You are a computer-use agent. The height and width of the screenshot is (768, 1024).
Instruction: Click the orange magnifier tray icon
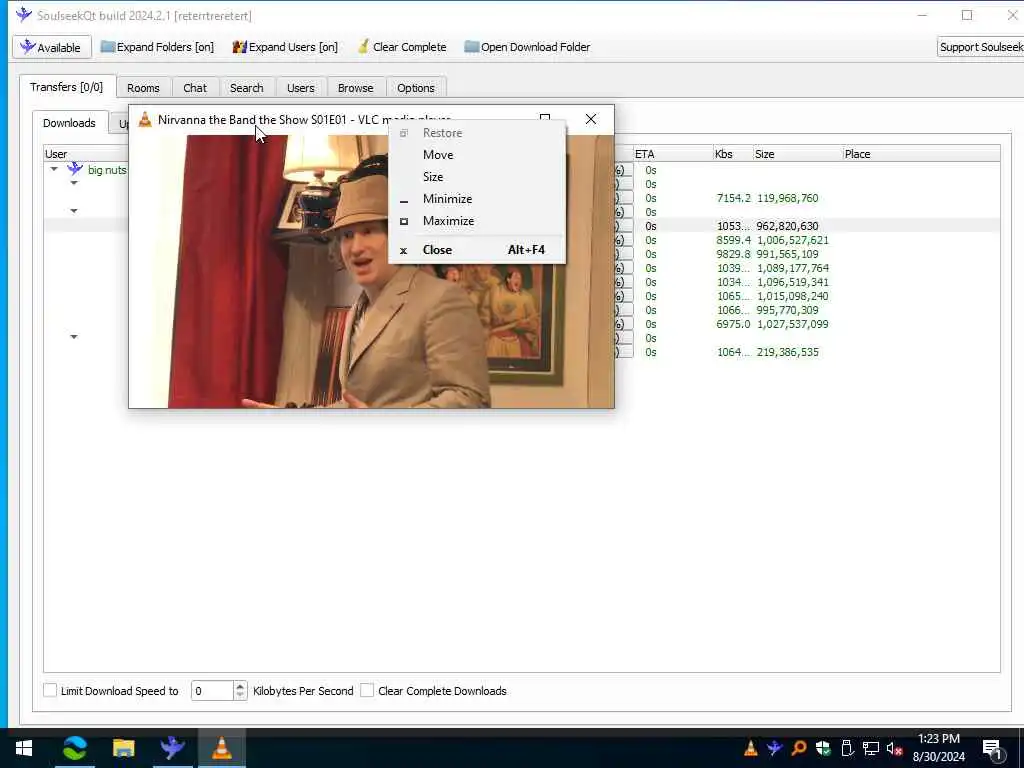(799, 748)
